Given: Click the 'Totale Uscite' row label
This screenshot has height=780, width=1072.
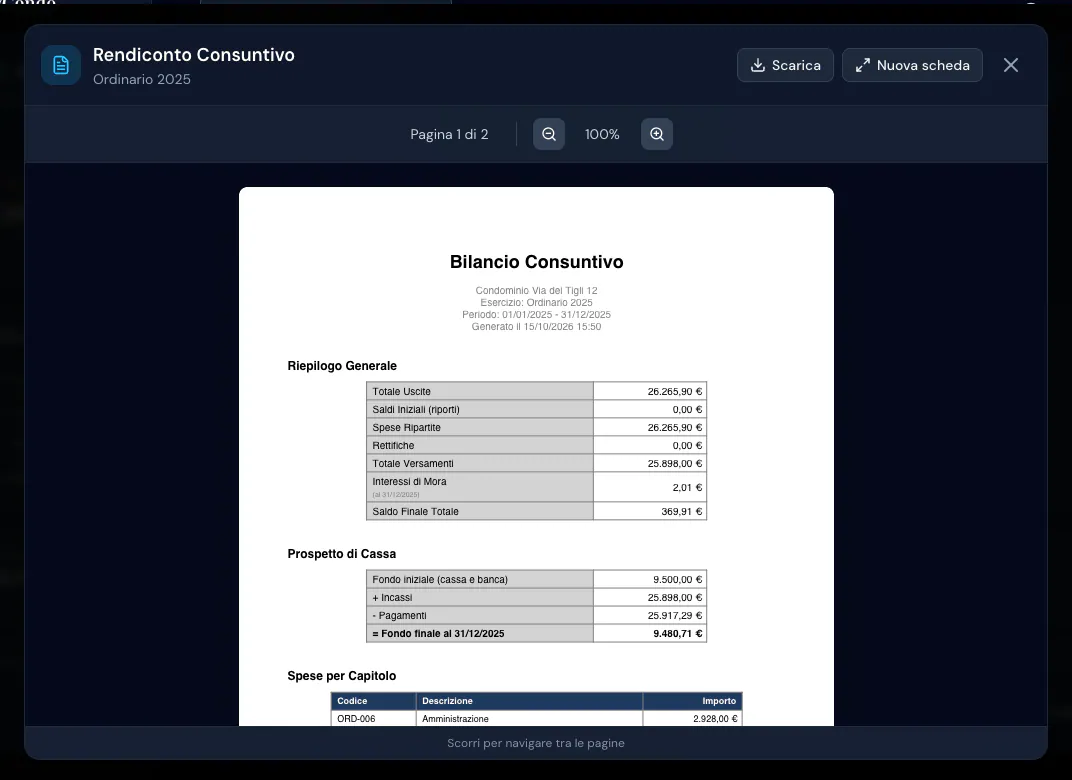Looking at the screenshot, I should 401,392.
